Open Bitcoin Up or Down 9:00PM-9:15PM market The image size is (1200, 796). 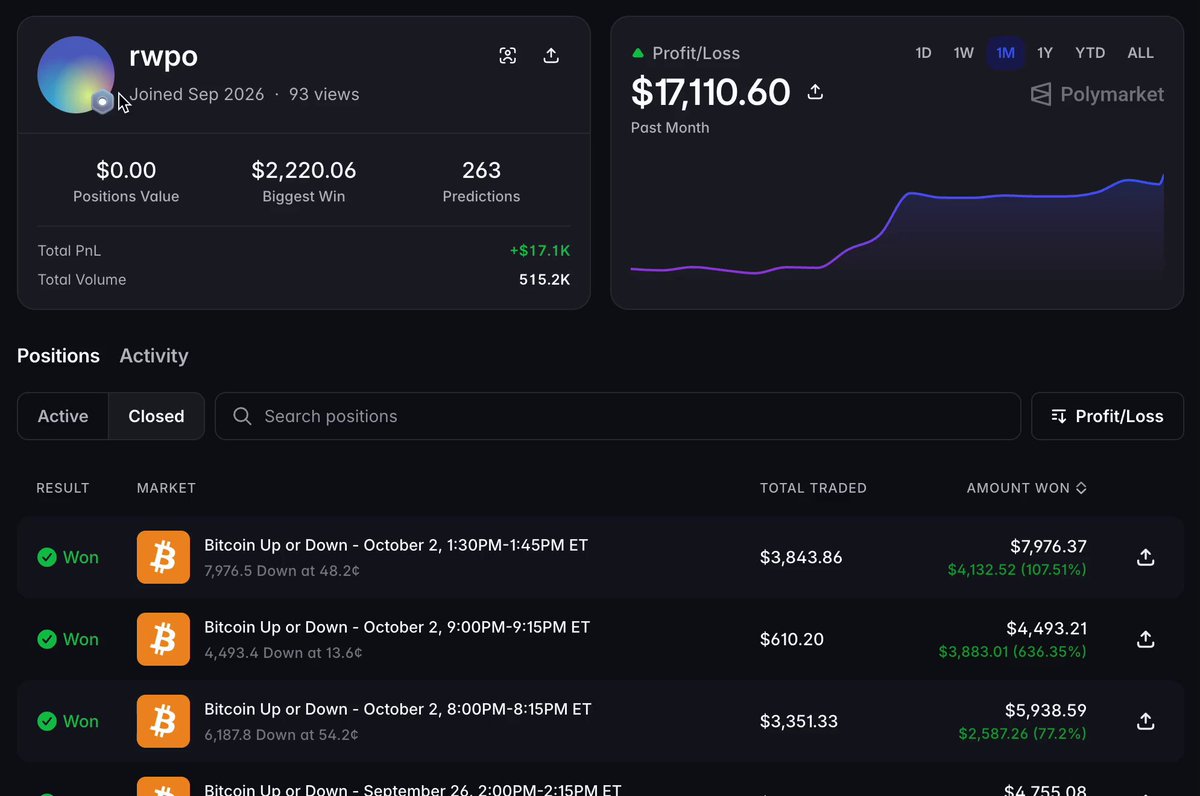point(397,627)
